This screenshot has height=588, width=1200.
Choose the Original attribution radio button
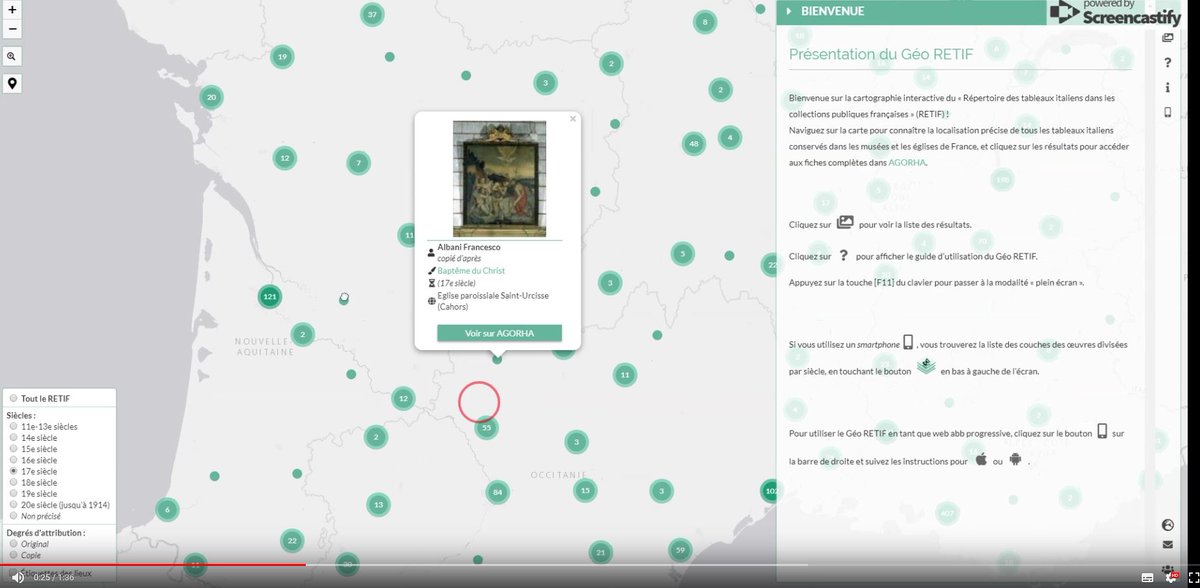[14, 543]
